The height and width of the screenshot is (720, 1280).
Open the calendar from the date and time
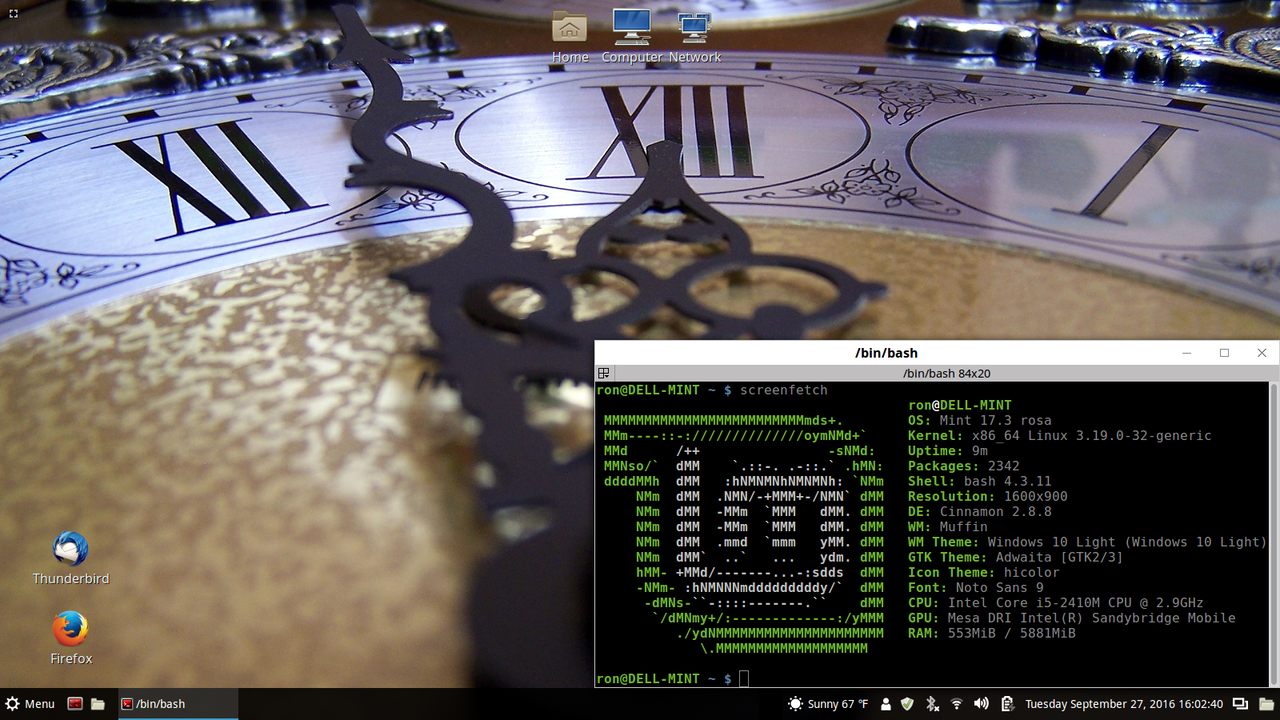click(1124, 704)
